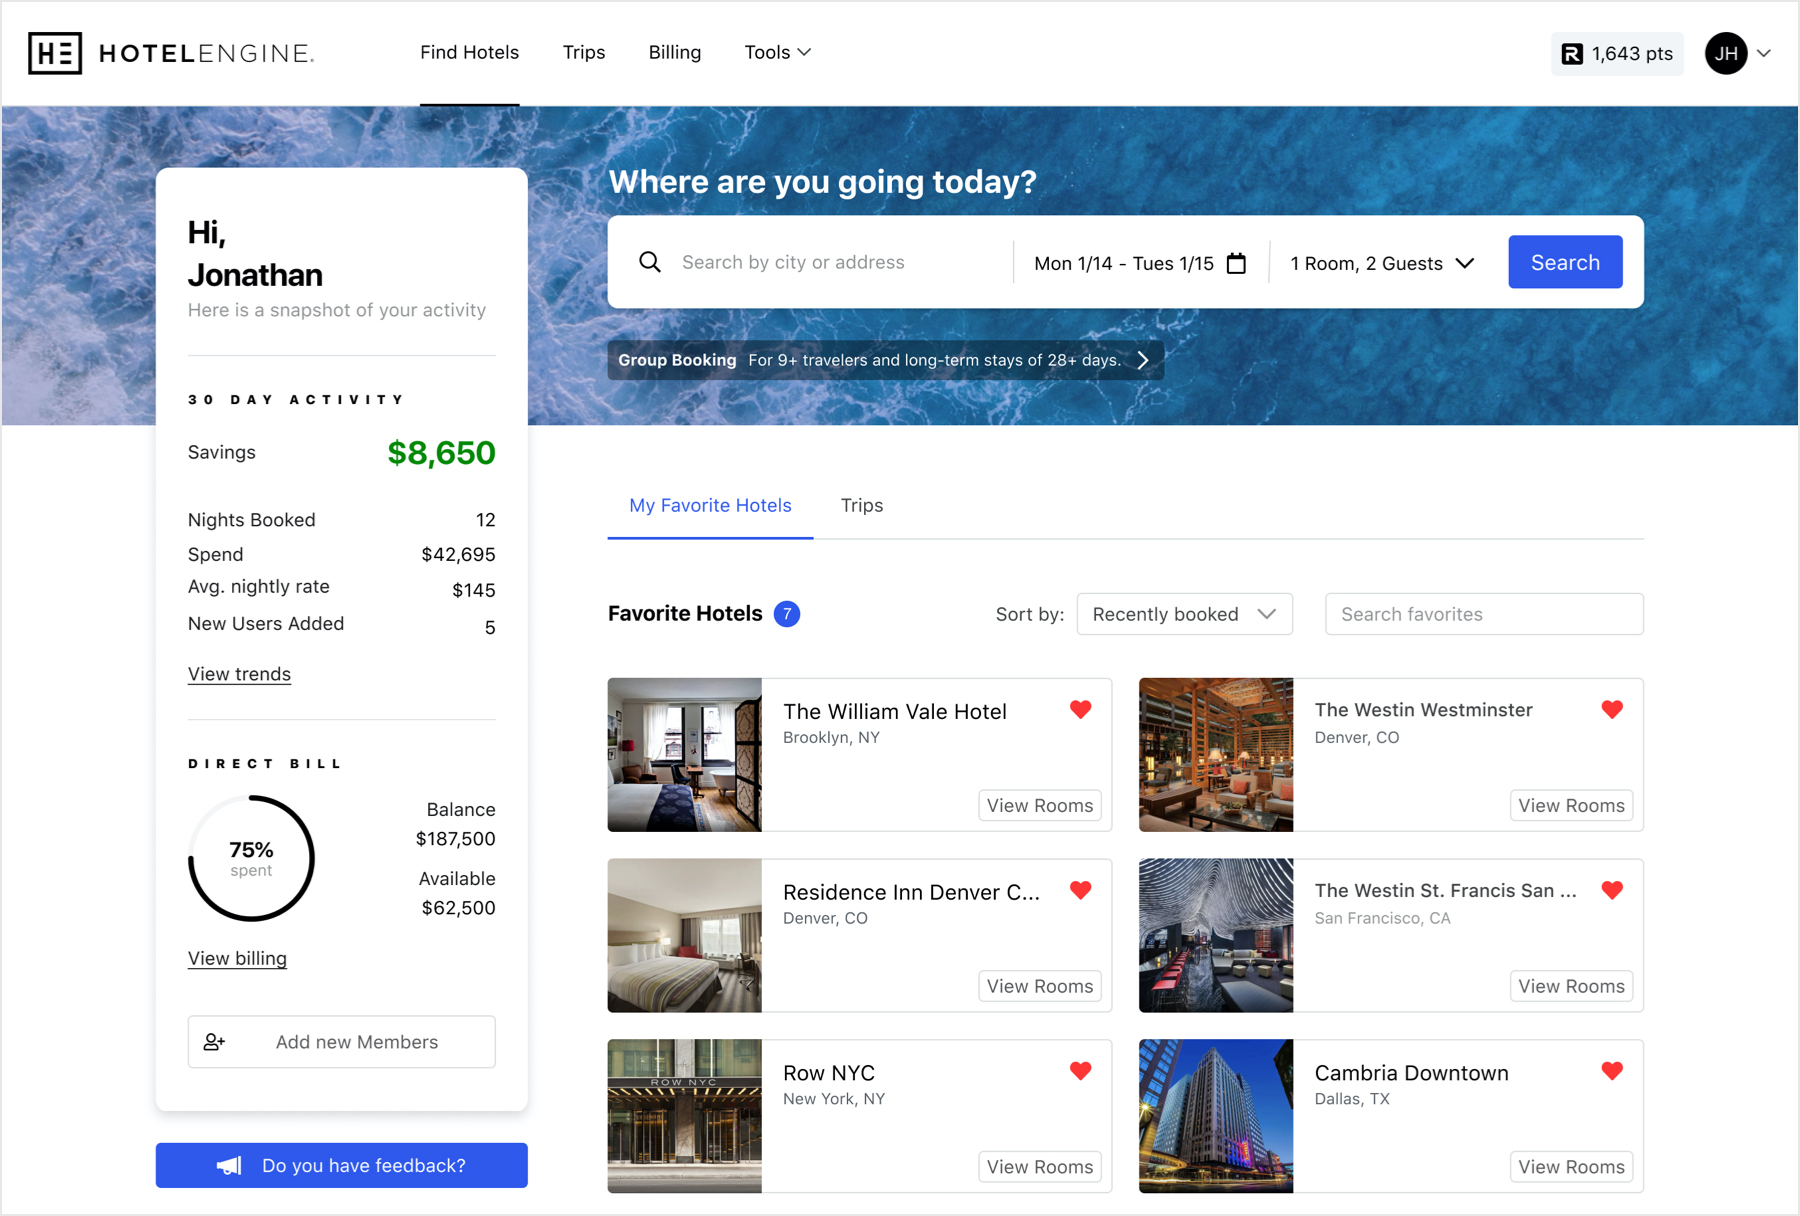The image size is (1800, 1216).
Task: Open Billing in the top navigation
Action: coord(674,52)
